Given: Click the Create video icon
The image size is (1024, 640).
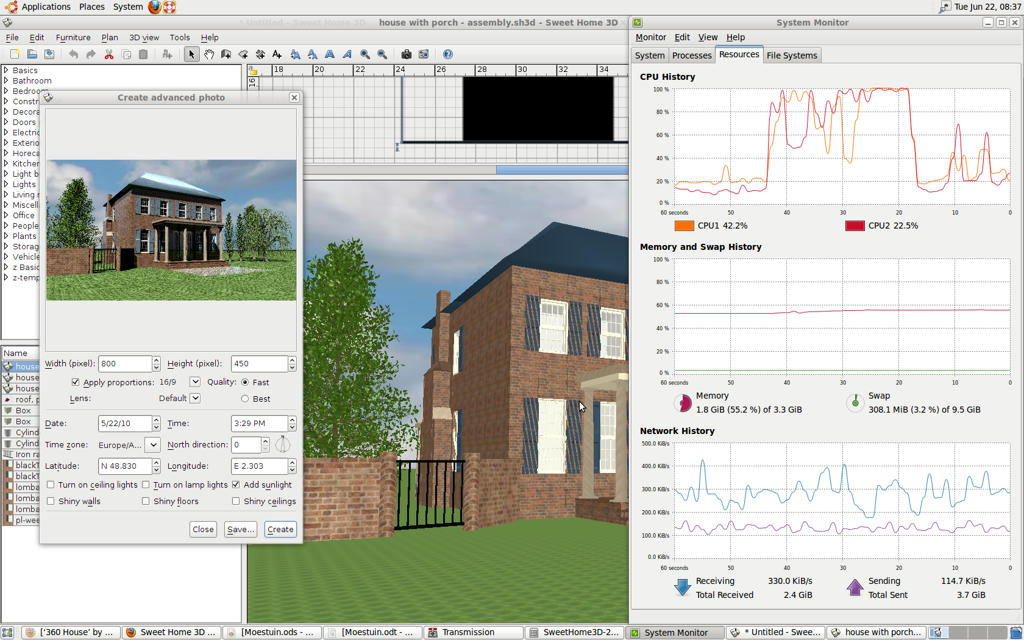Looking at the screenshot, I should pyautogui.click(x=423, y=54).
